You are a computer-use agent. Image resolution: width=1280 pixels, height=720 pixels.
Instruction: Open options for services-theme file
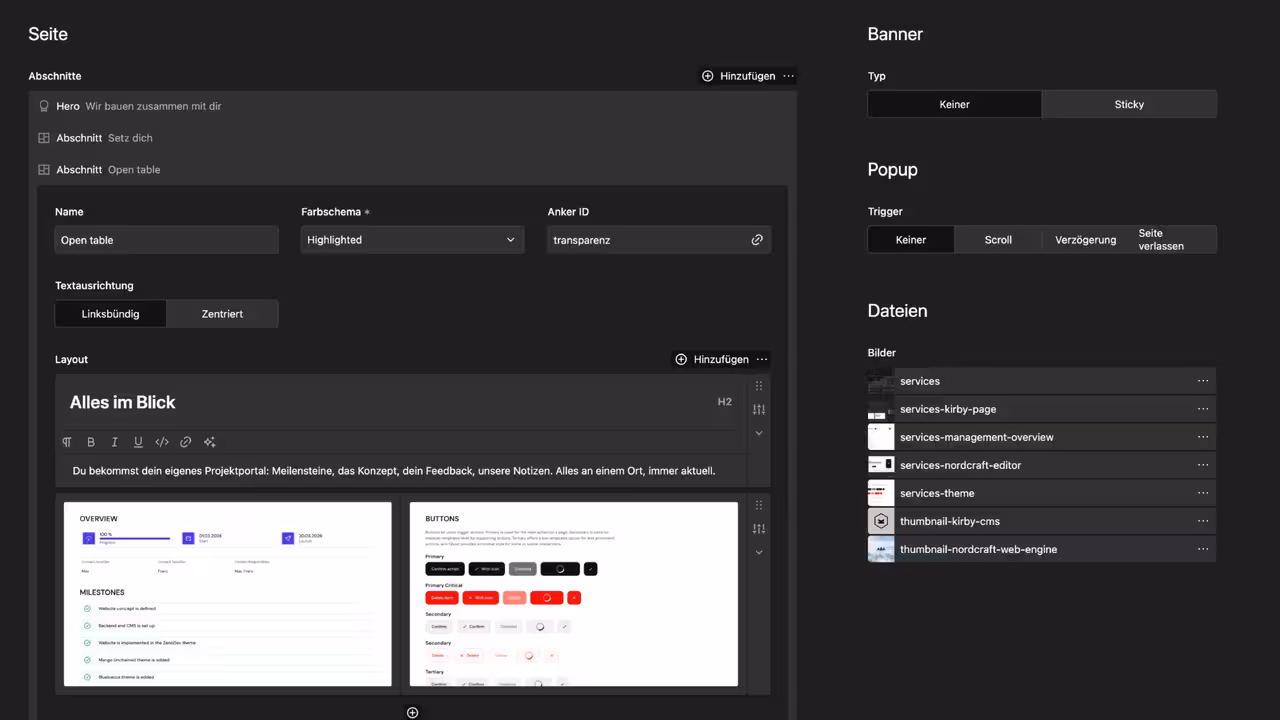point(1203,493)
